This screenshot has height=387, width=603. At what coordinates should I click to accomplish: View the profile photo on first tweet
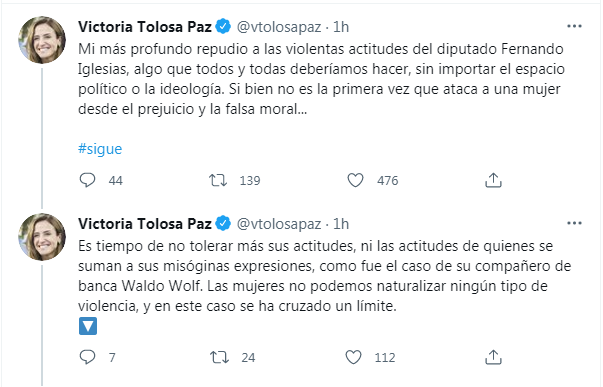[42, 40]
